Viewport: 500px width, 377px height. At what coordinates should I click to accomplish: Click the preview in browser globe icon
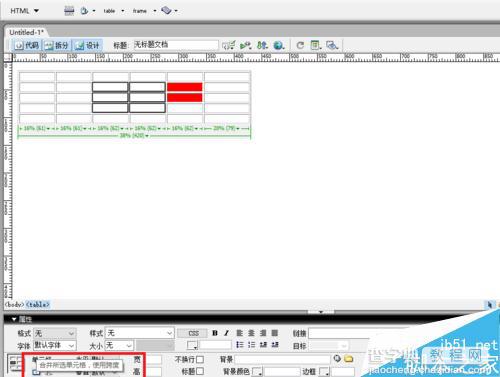click(278, 45)
